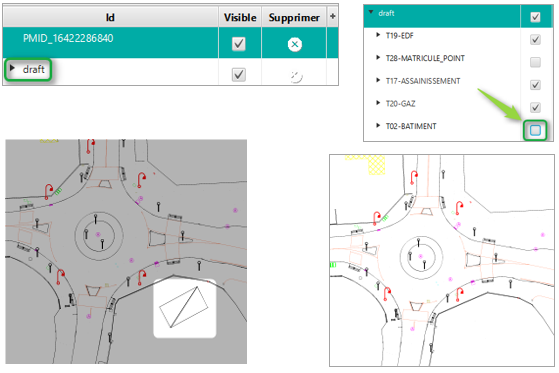
Task: Uncheck the draft group header checkbox
Action: [535, 17]
